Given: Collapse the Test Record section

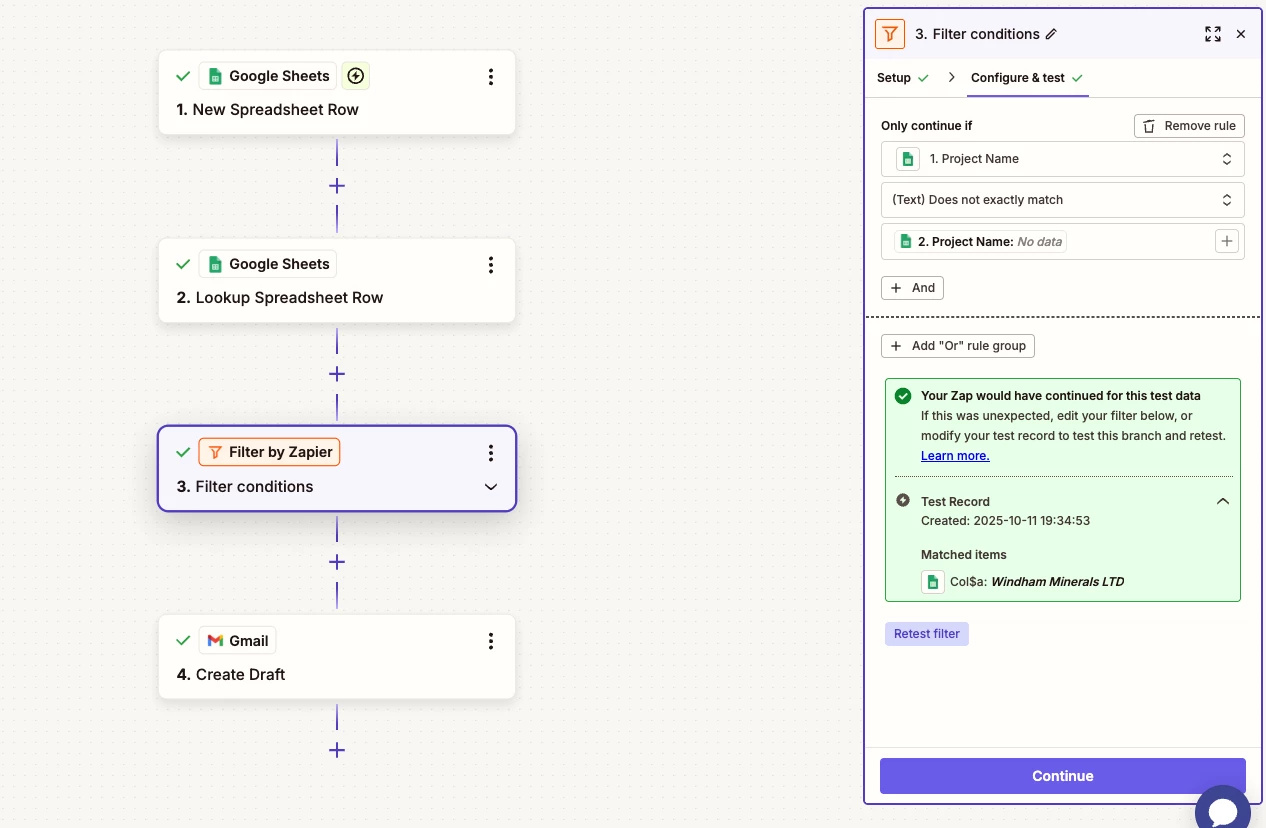Looking at the screenshot, I should [1222, 502].
